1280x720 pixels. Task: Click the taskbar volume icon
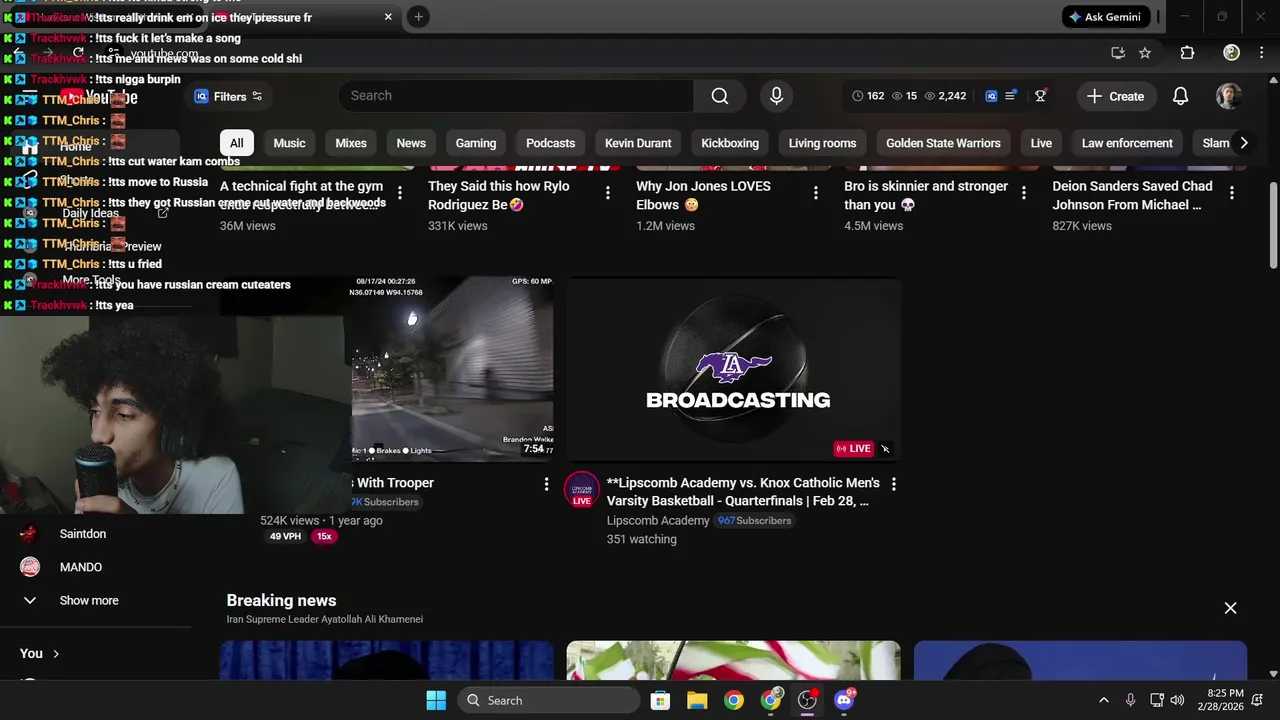click(1177, 700)
